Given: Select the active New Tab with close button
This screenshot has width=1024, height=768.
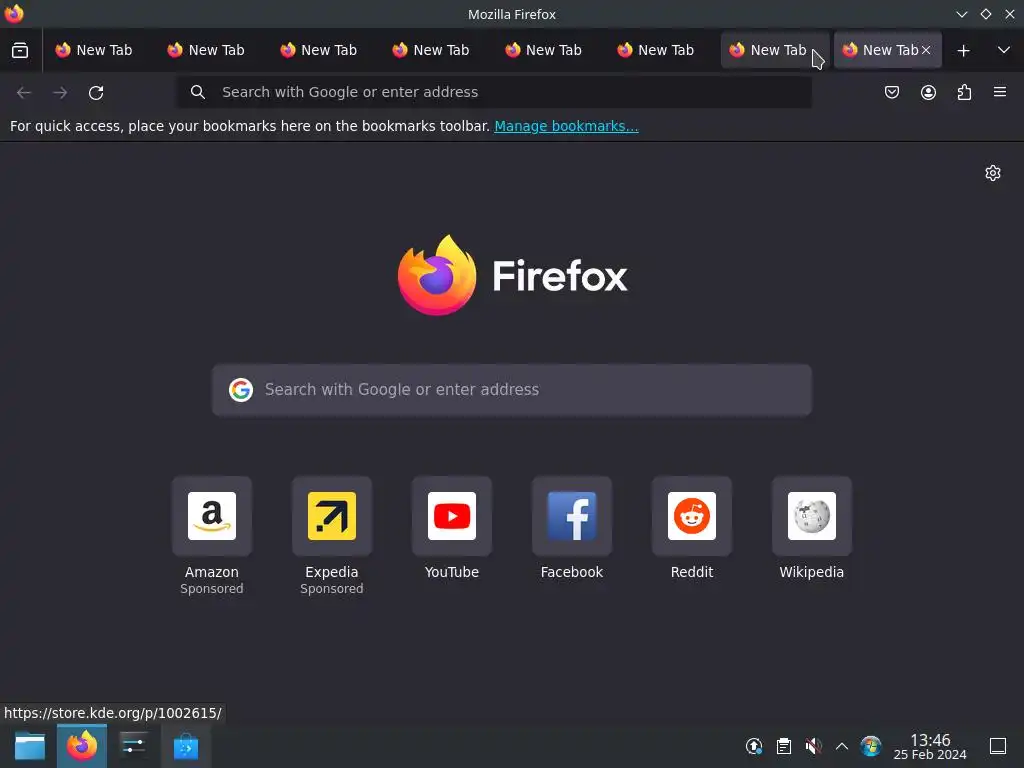Looking at the screenshot, I should click(x=888, y=50).
